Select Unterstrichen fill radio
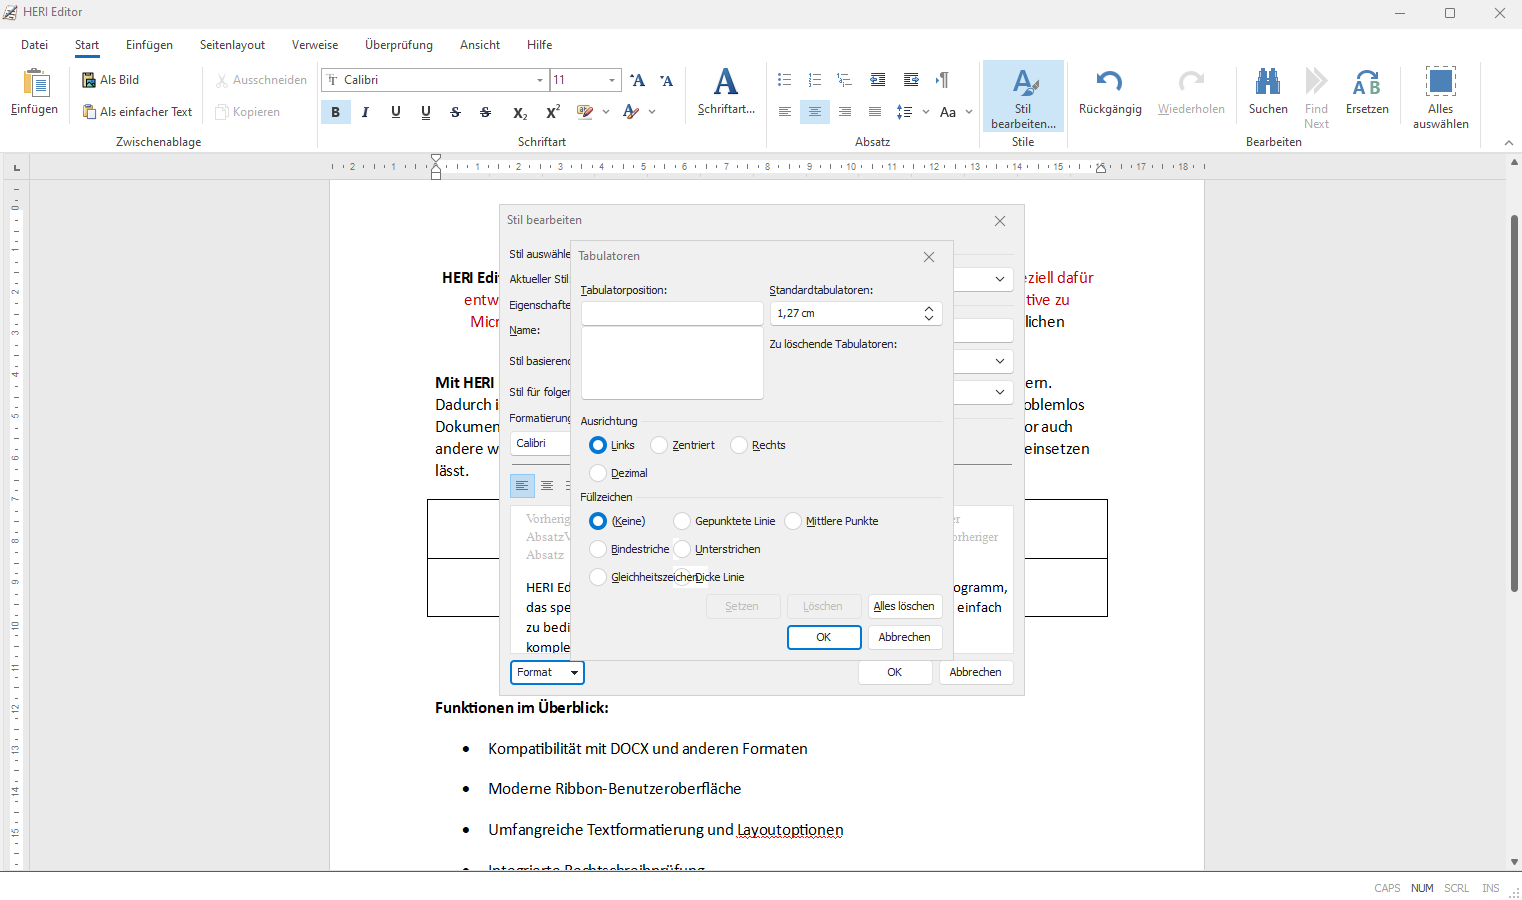Image resolution: width=1522 pixels, height=900 pixels. (682, 549)
